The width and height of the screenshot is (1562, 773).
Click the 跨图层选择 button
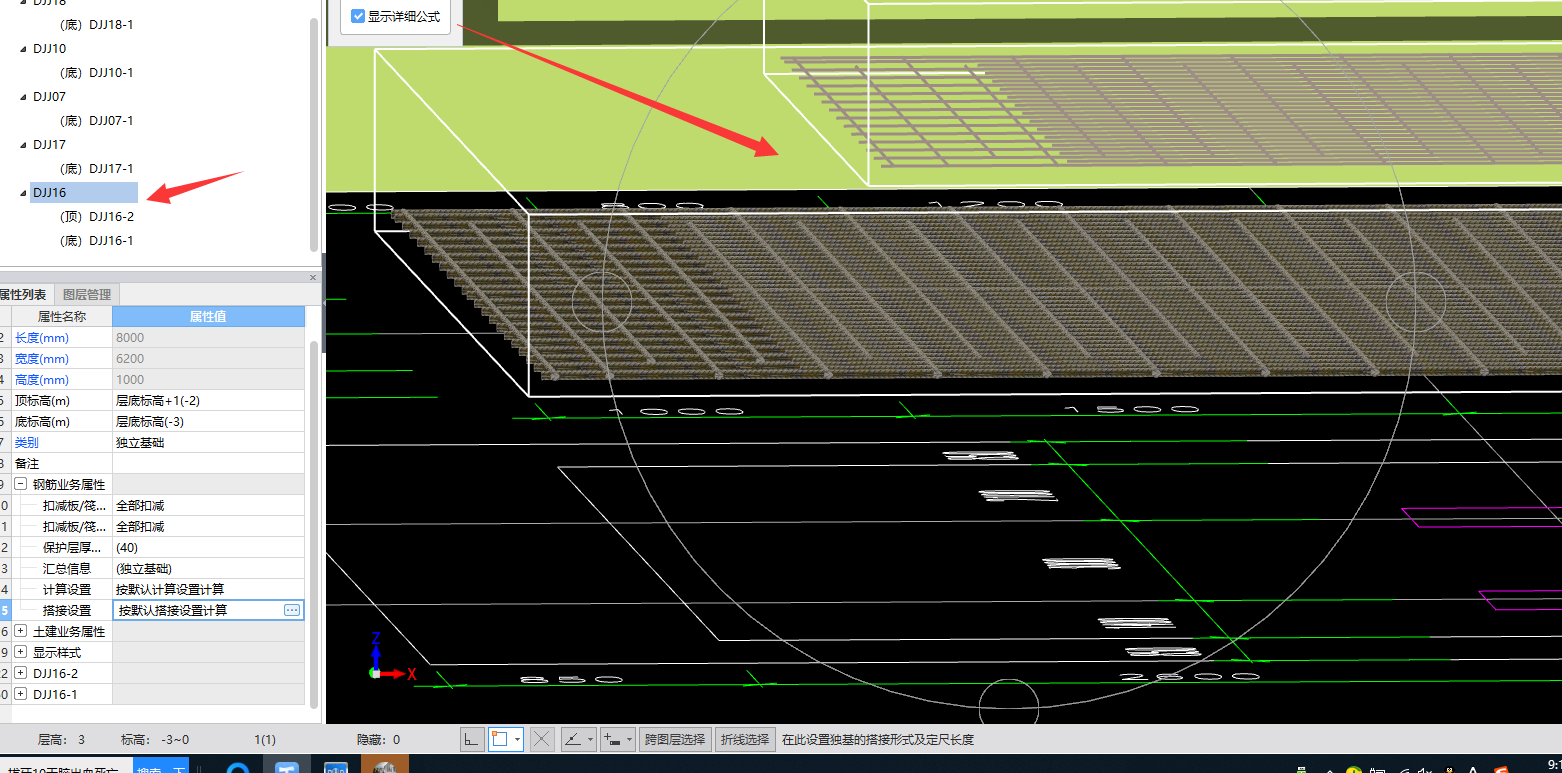click(x=675, y=740)
